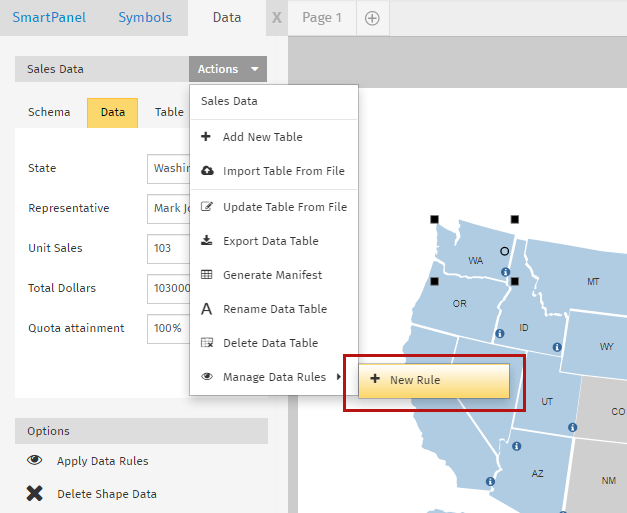
Task: Click the cloud upload icon for Import Table
Action: pyautogui.click(x=207, y=171)
